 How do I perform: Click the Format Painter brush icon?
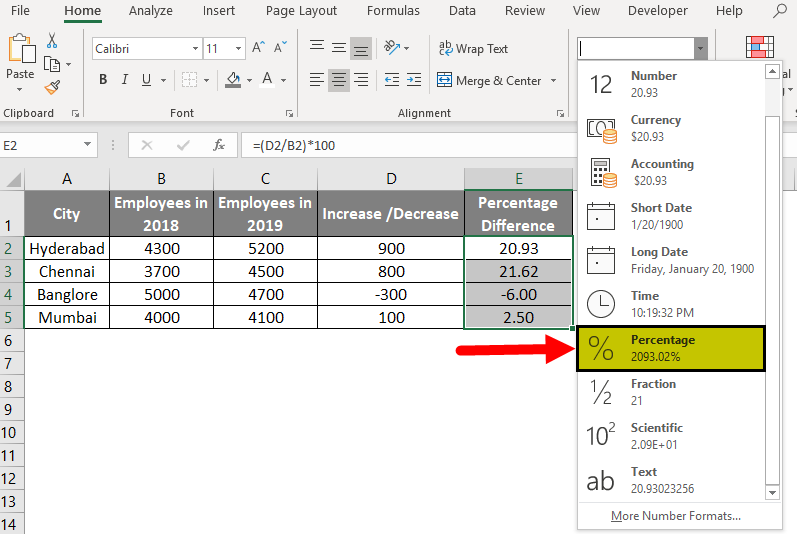tap(52, 87)
